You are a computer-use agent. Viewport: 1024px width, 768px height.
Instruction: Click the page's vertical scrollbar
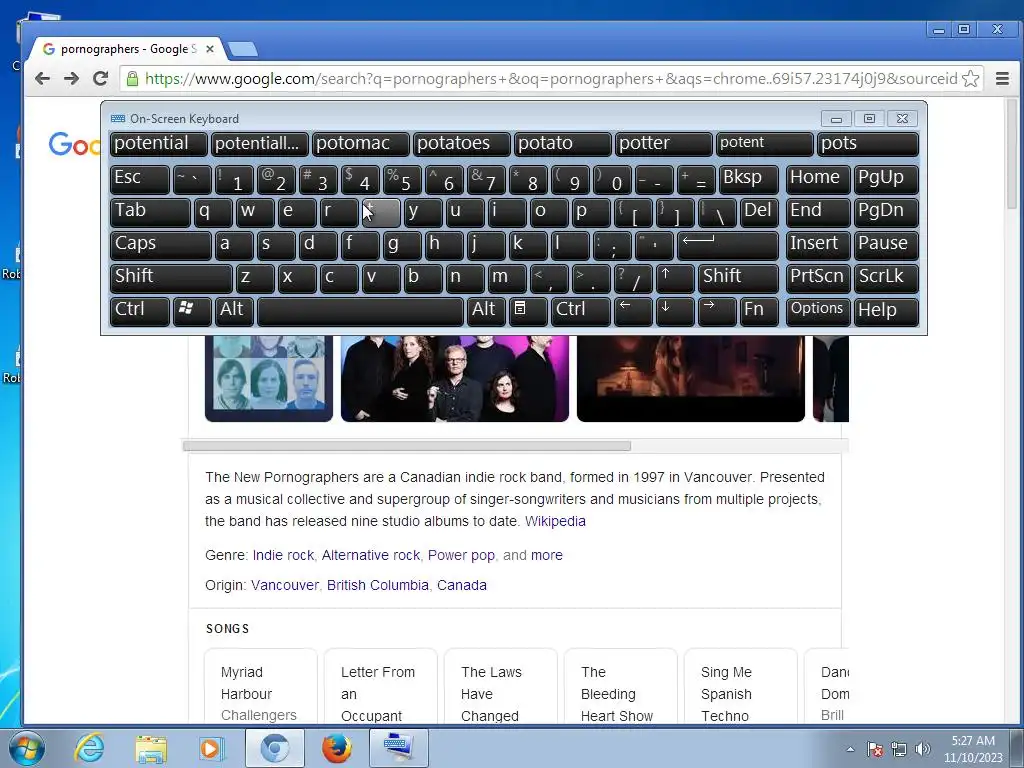click(1012, 154)
